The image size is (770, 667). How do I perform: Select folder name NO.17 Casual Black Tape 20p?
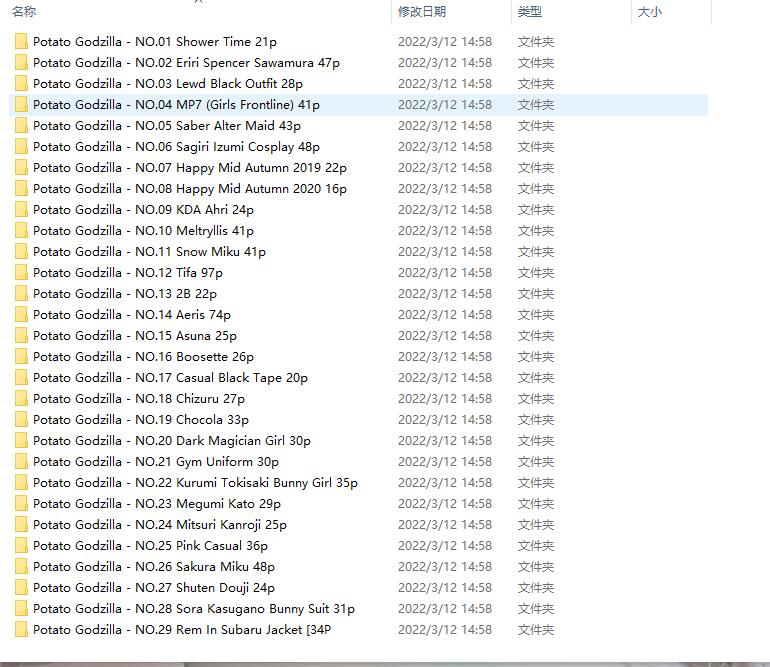coord(170,378)
